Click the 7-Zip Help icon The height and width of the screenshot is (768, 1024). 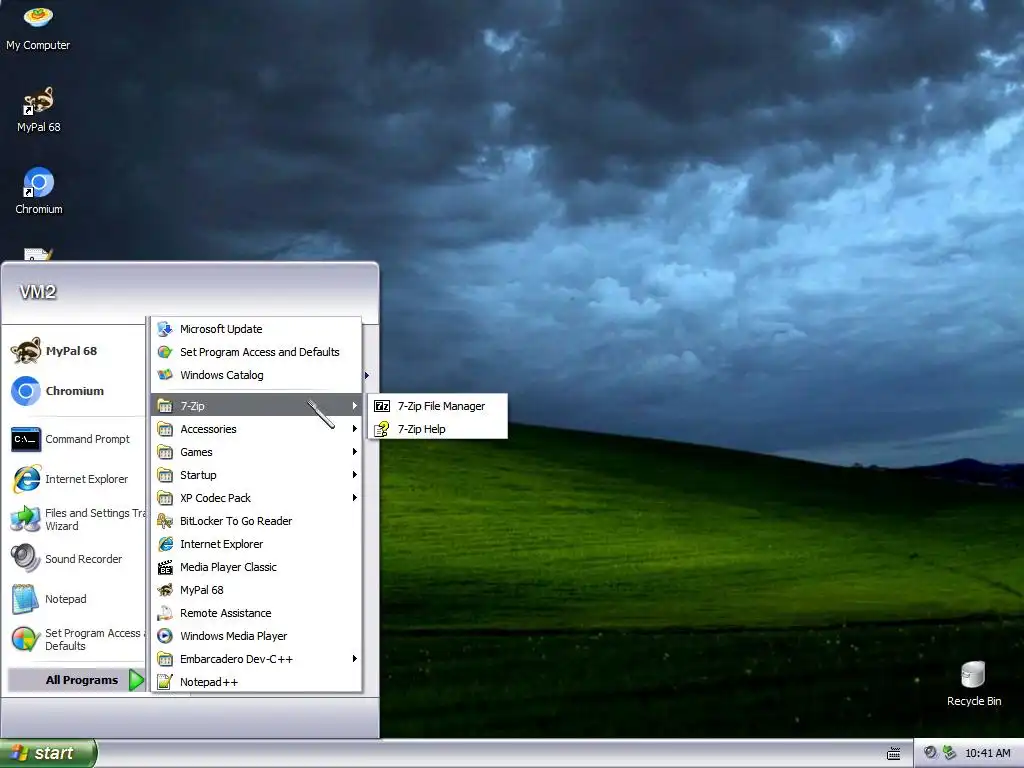[382, 429]
